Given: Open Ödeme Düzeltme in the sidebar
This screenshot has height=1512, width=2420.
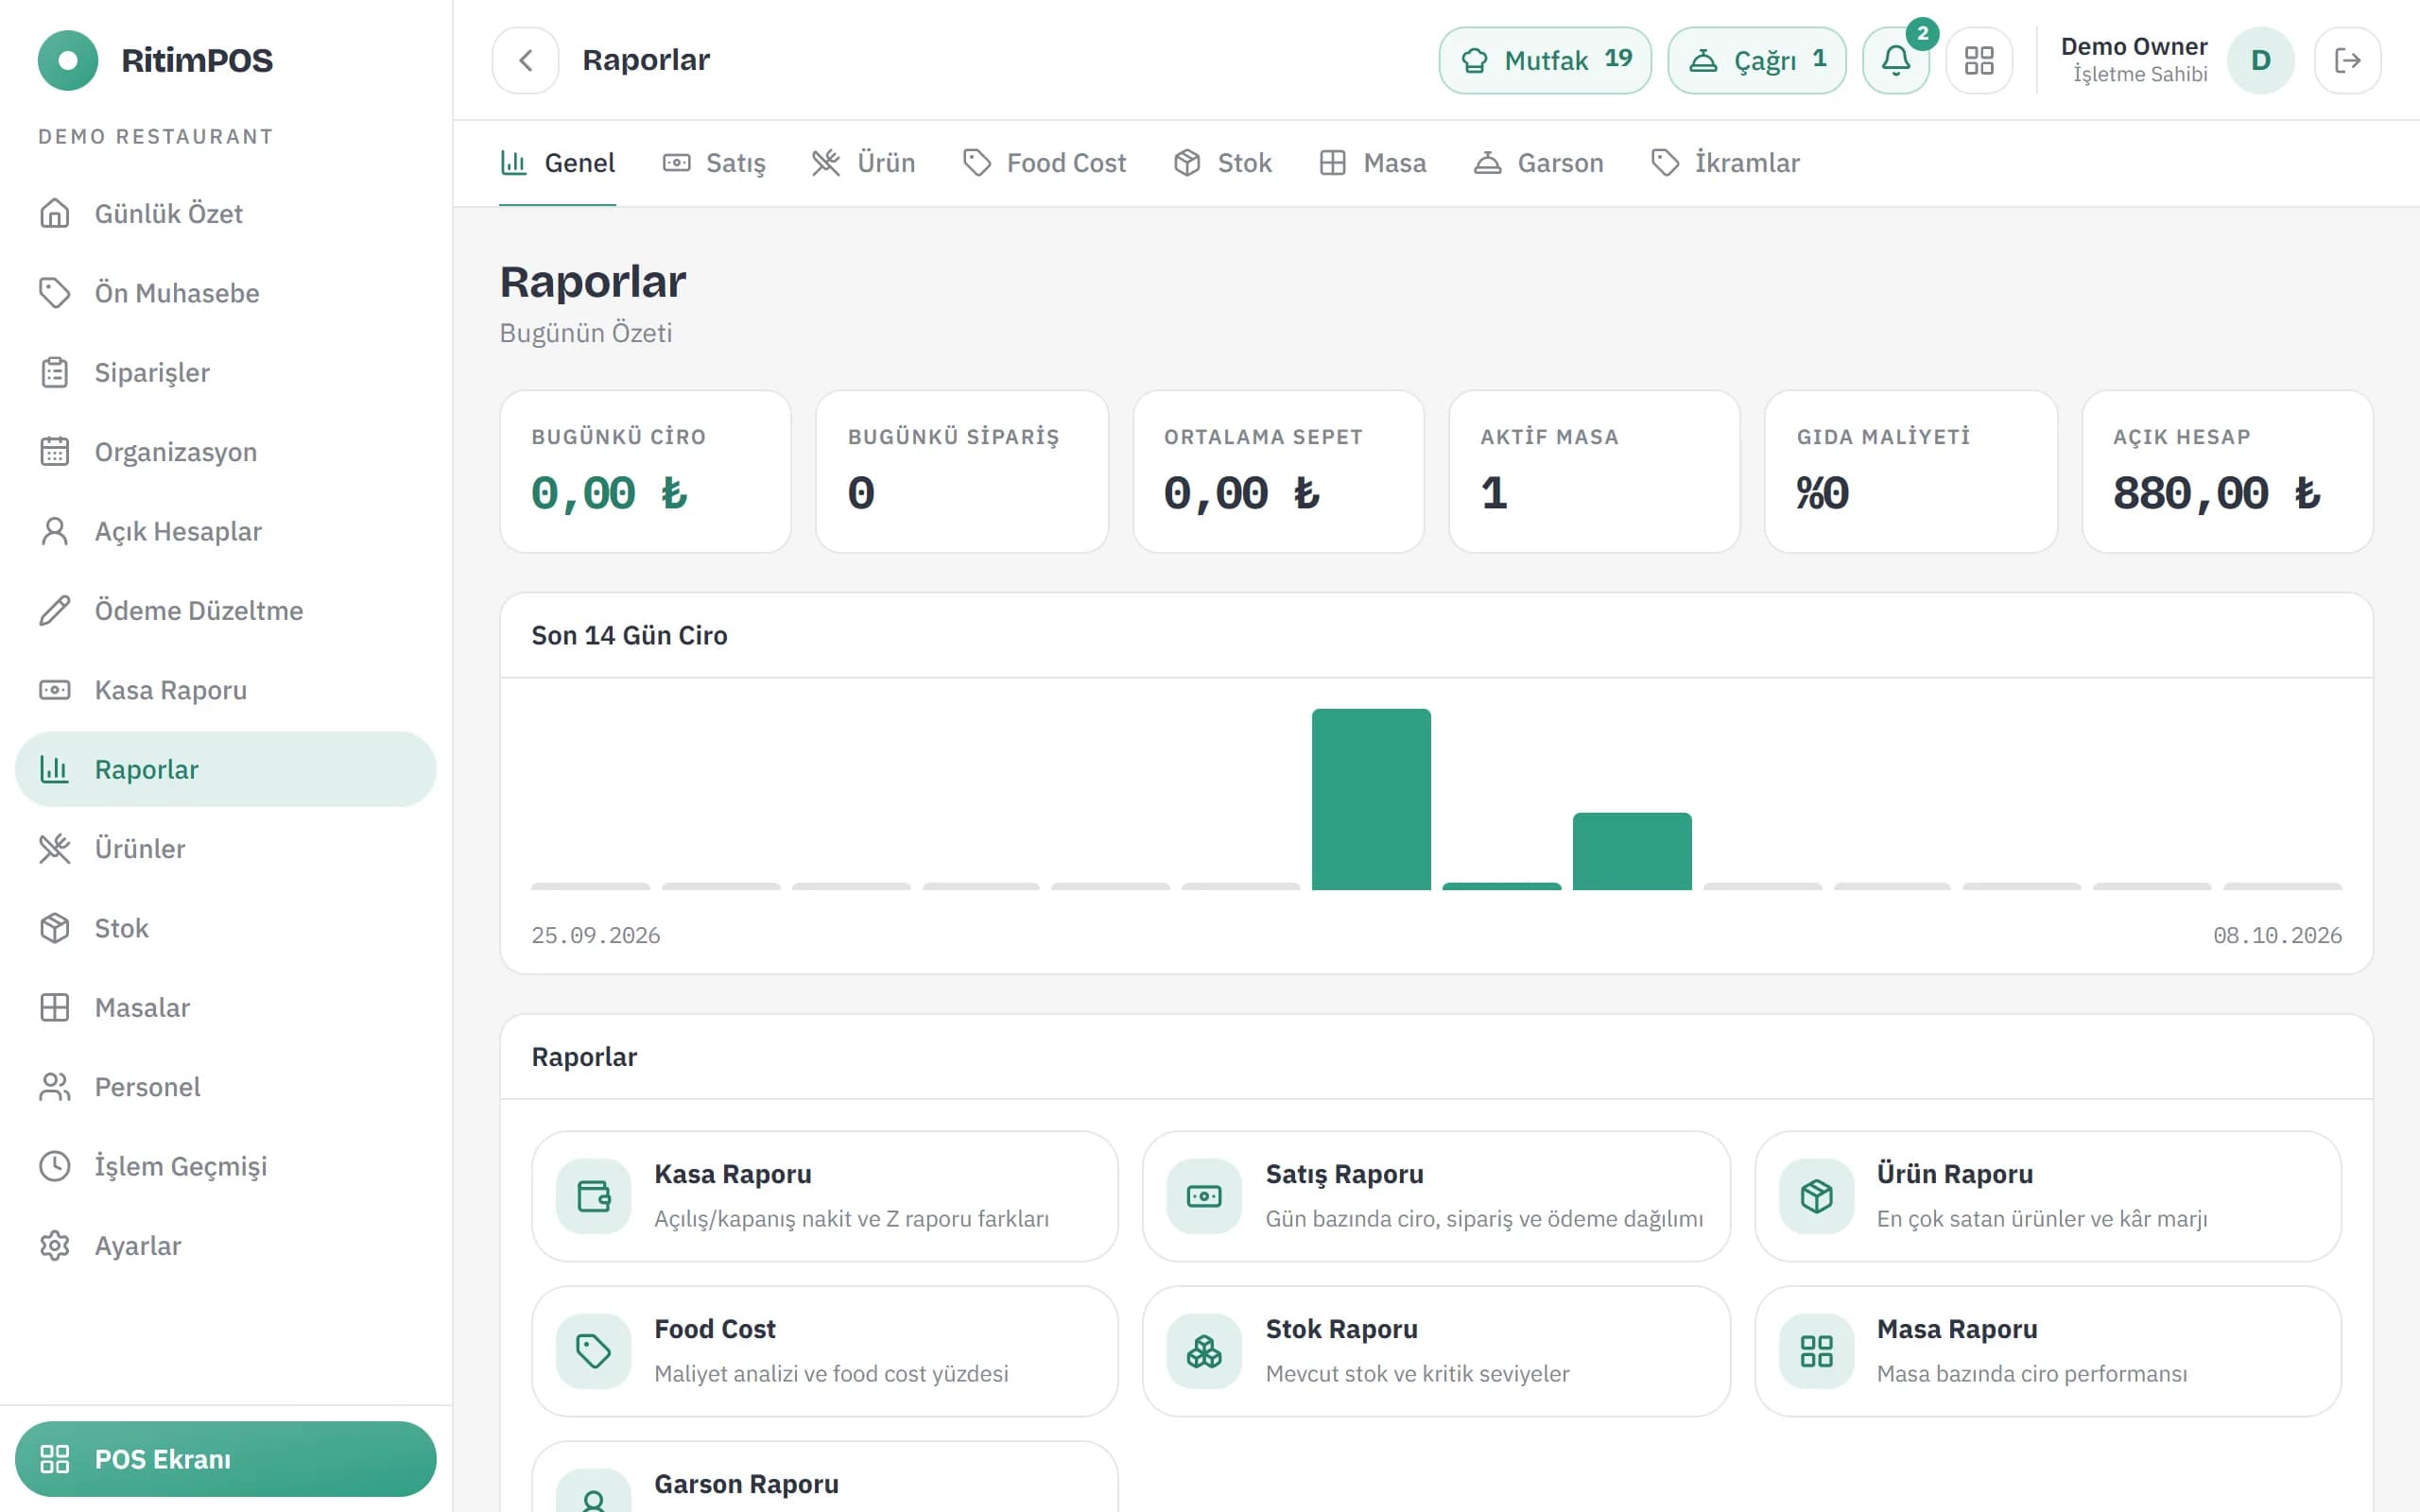Looking at the screenshot, I should click(x=226, y=610).
